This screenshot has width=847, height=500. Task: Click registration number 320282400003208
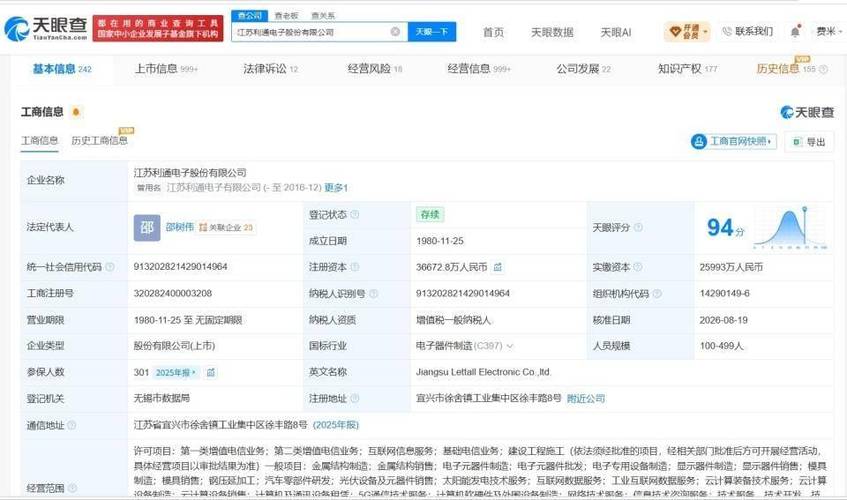[173, 293]
